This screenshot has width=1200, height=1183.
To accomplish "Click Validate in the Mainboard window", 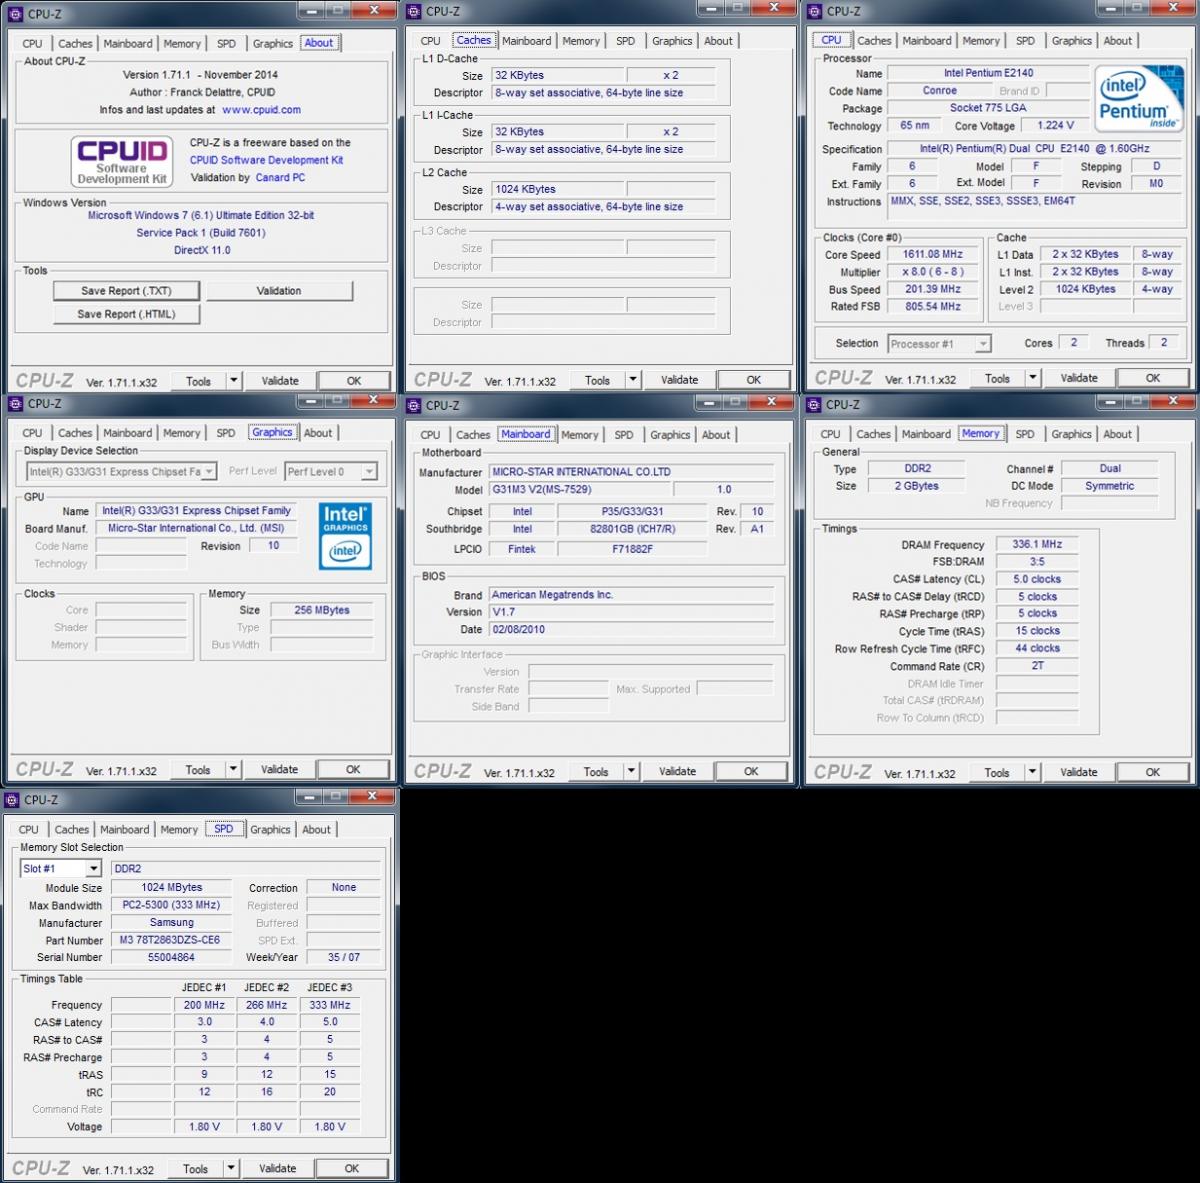I will (x=678, y=772).
